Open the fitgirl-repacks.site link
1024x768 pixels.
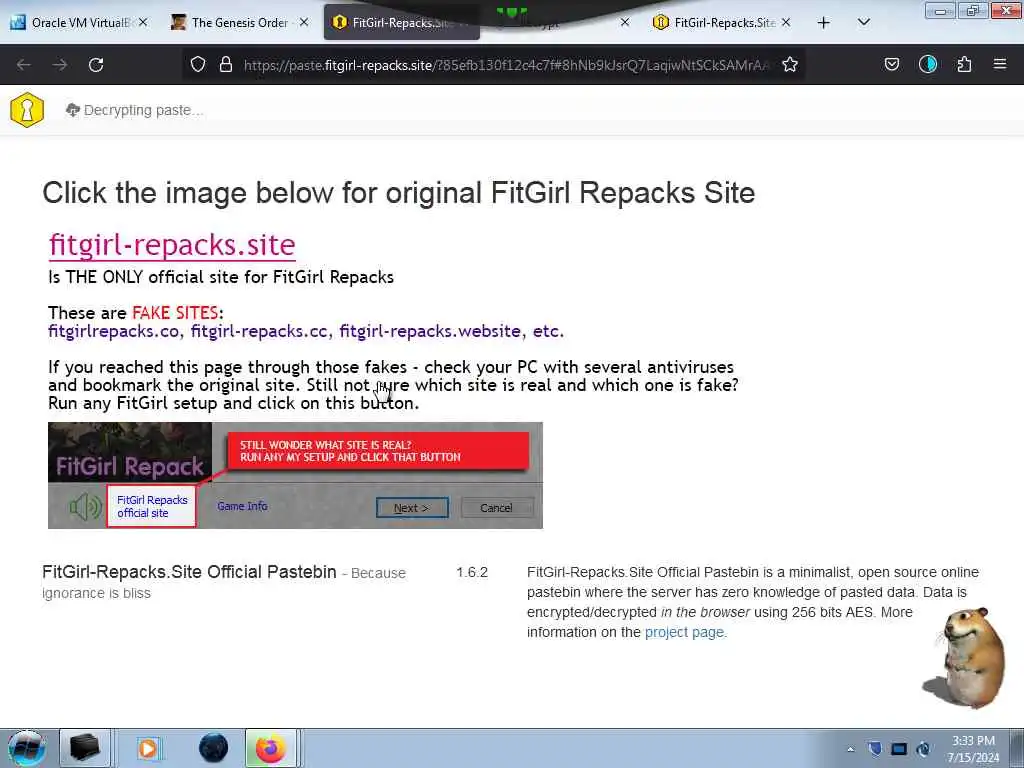click(172, 245)
